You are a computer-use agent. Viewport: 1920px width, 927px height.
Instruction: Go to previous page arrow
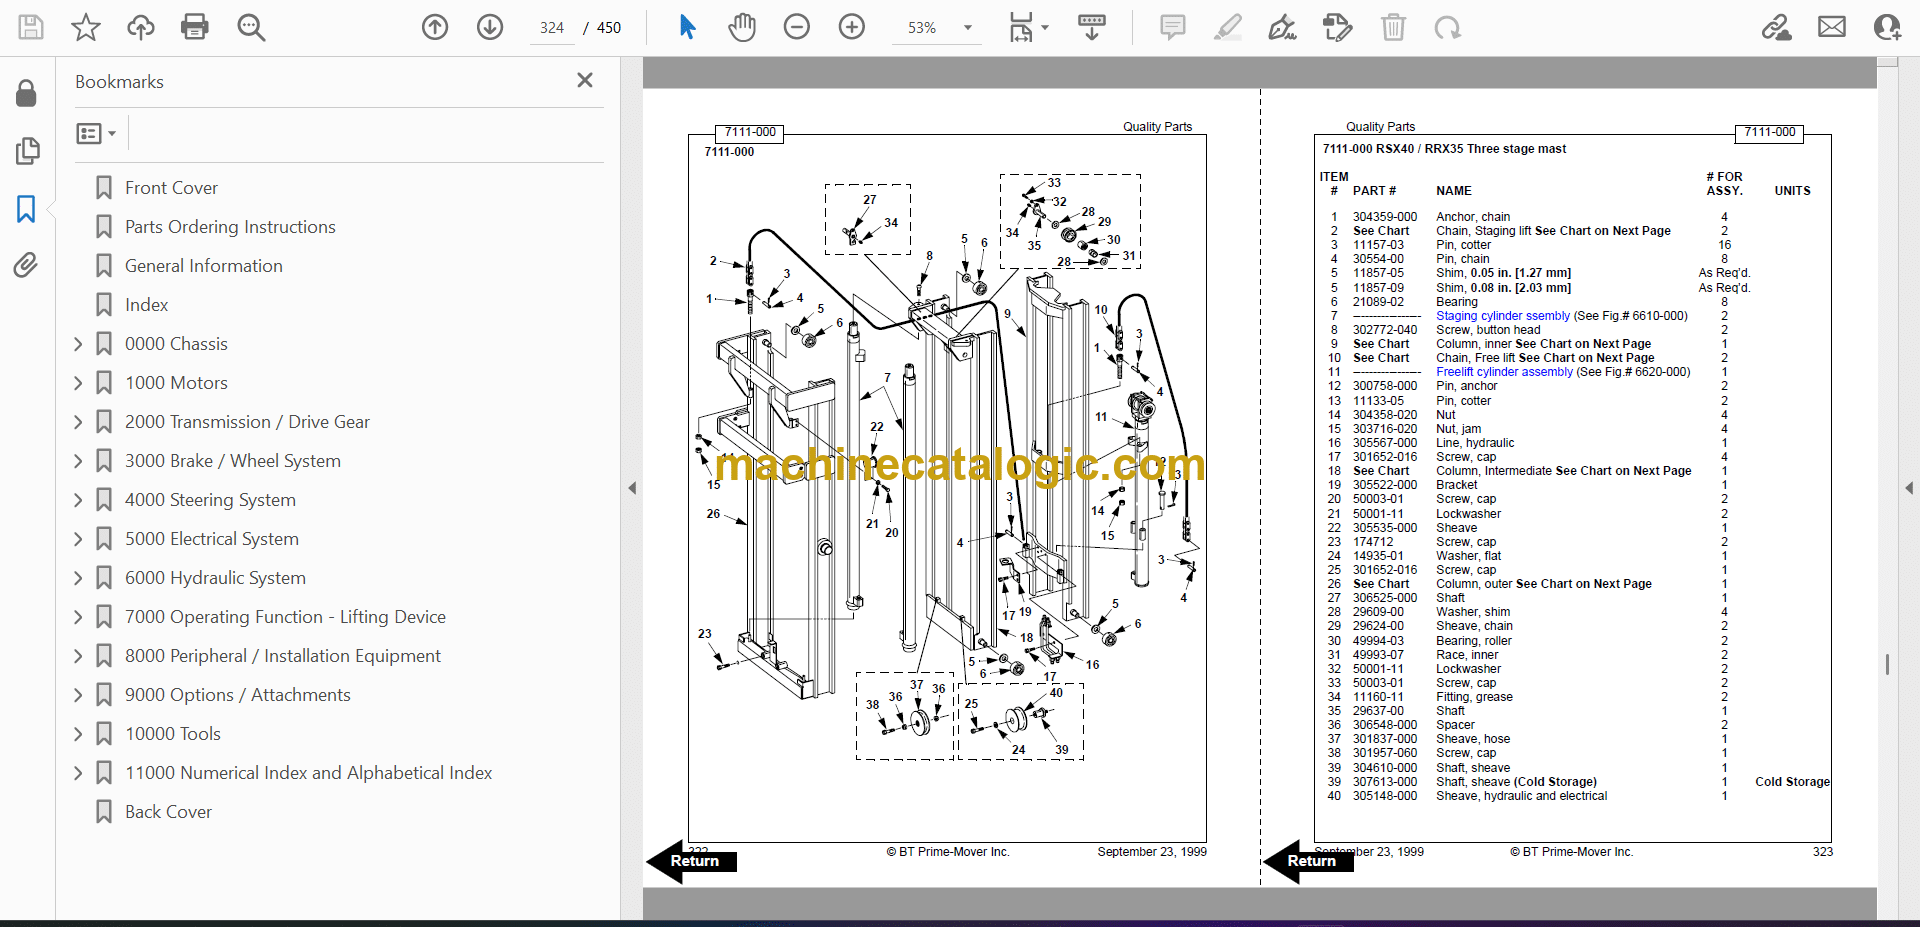pyautogui.click(x=435, y=27)
